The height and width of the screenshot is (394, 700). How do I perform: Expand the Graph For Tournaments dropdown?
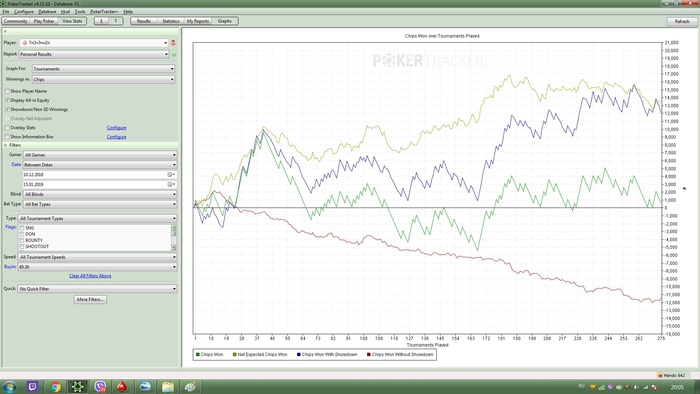pos(103,69)
